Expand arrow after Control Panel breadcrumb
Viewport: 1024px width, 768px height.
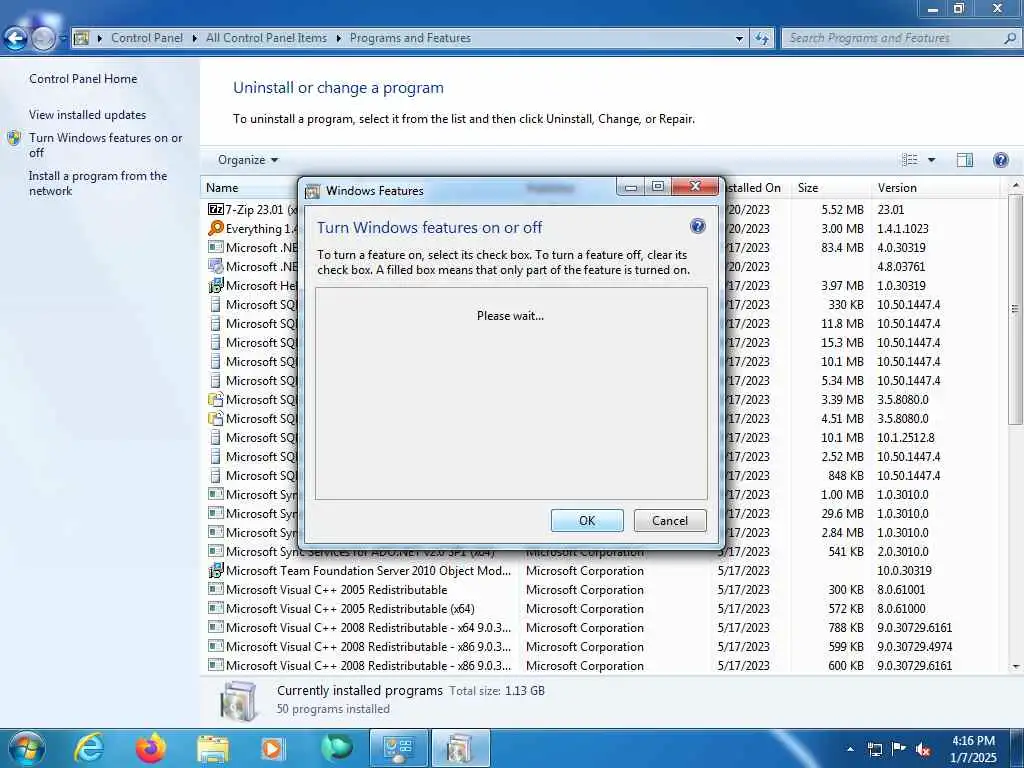[x=195, y=39]
